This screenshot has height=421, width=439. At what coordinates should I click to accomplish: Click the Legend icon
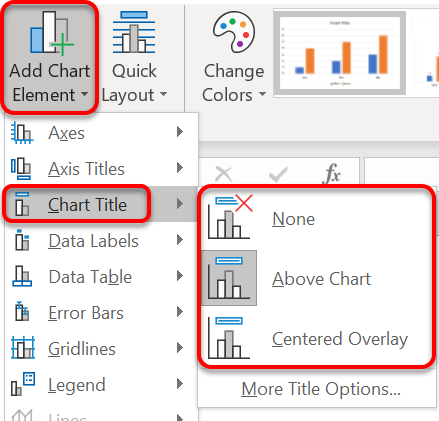point(23,384)
